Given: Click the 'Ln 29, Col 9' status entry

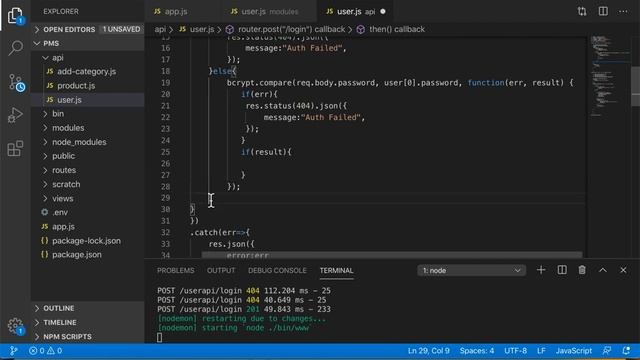Looking at the screenshot, I should (x=429, y=351).
